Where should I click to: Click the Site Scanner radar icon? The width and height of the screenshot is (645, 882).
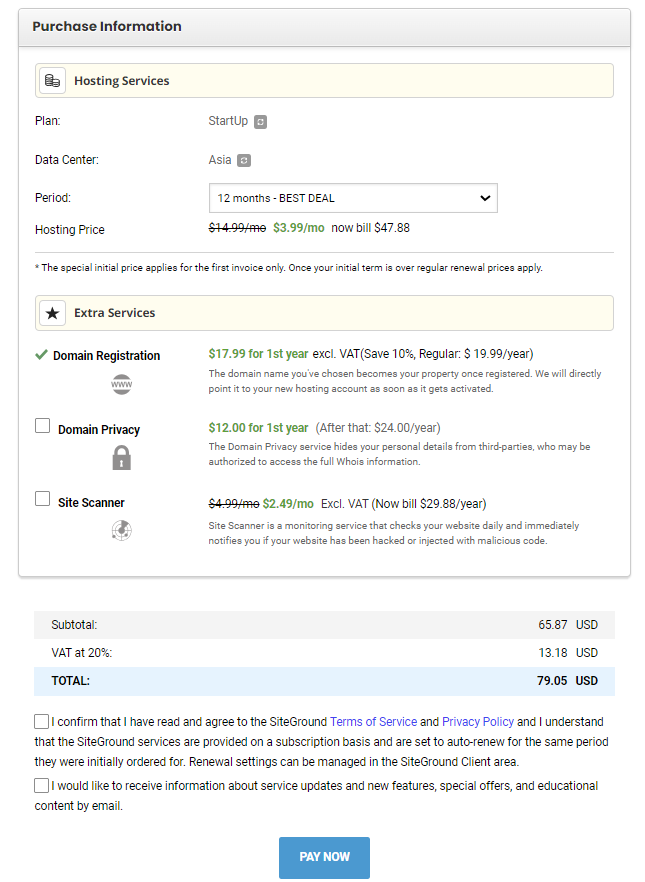click(122, 530)
